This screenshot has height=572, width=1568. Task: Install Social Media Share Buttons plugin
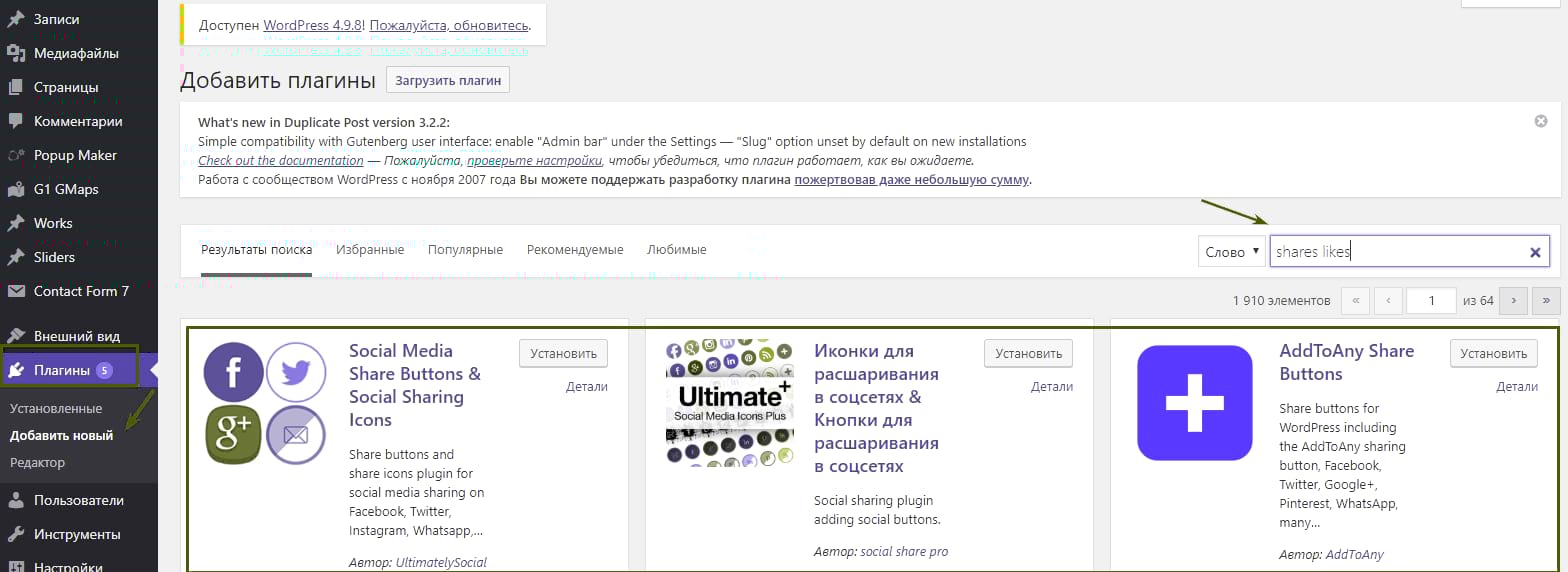click(563, 353)
